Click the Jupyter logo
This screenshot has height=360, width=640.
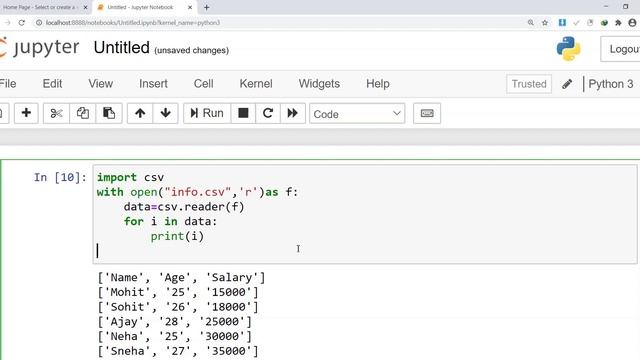40,48
